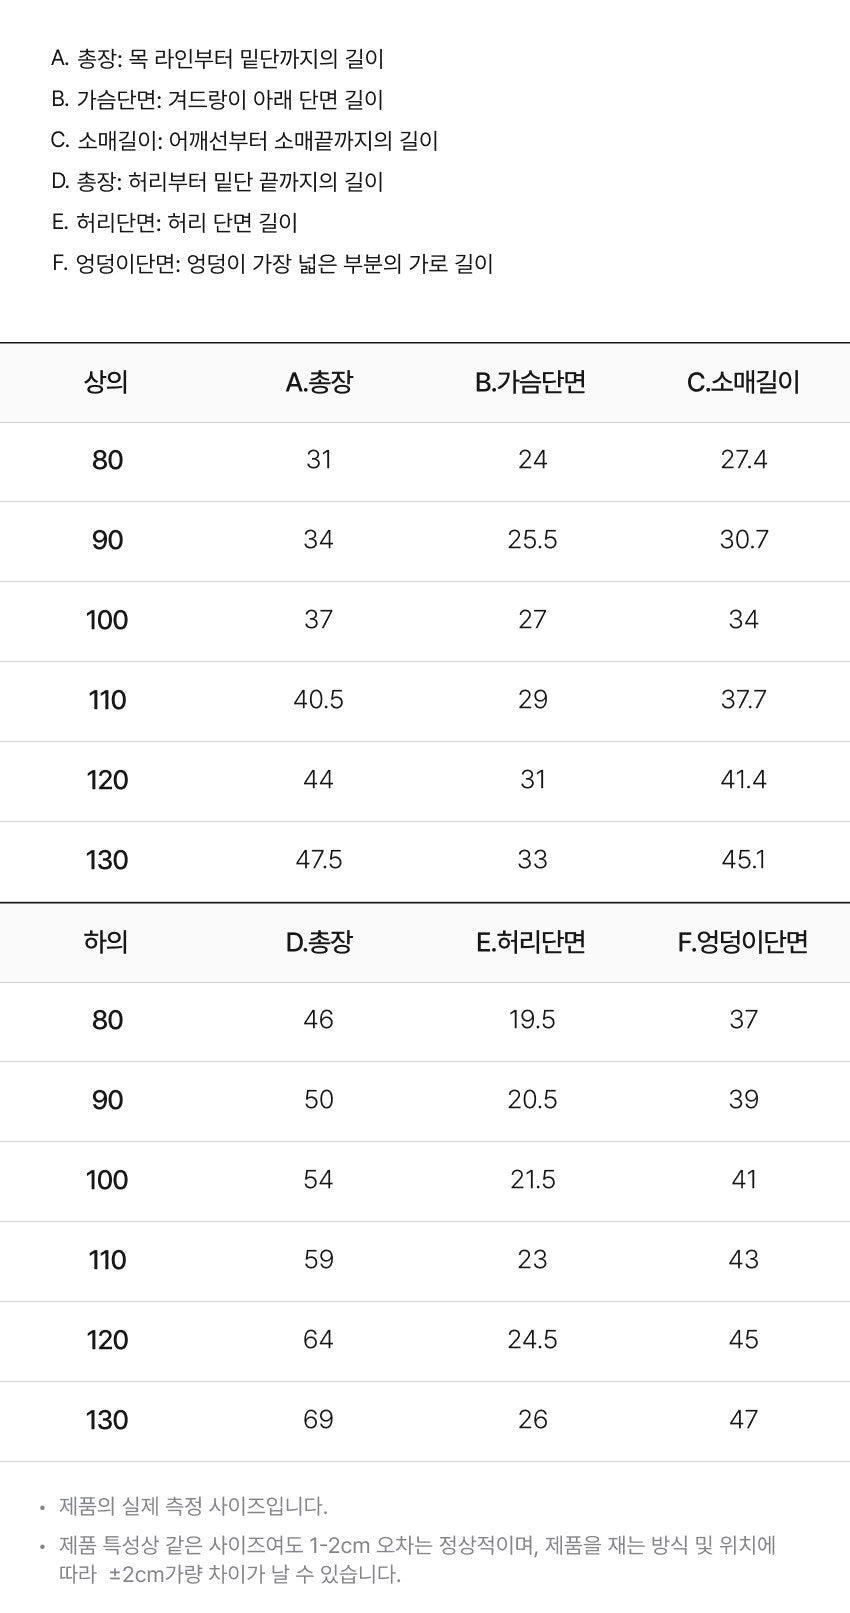Viewport: 850px width, 1613px height.
Task: Click the A. 총장 description line
Action: click(217, 59)
